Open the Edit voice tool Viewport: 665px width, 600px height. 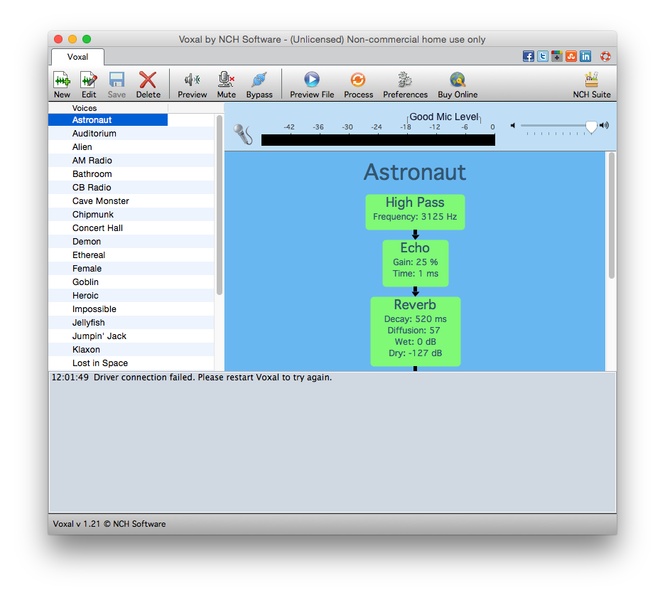coord(89,85)
